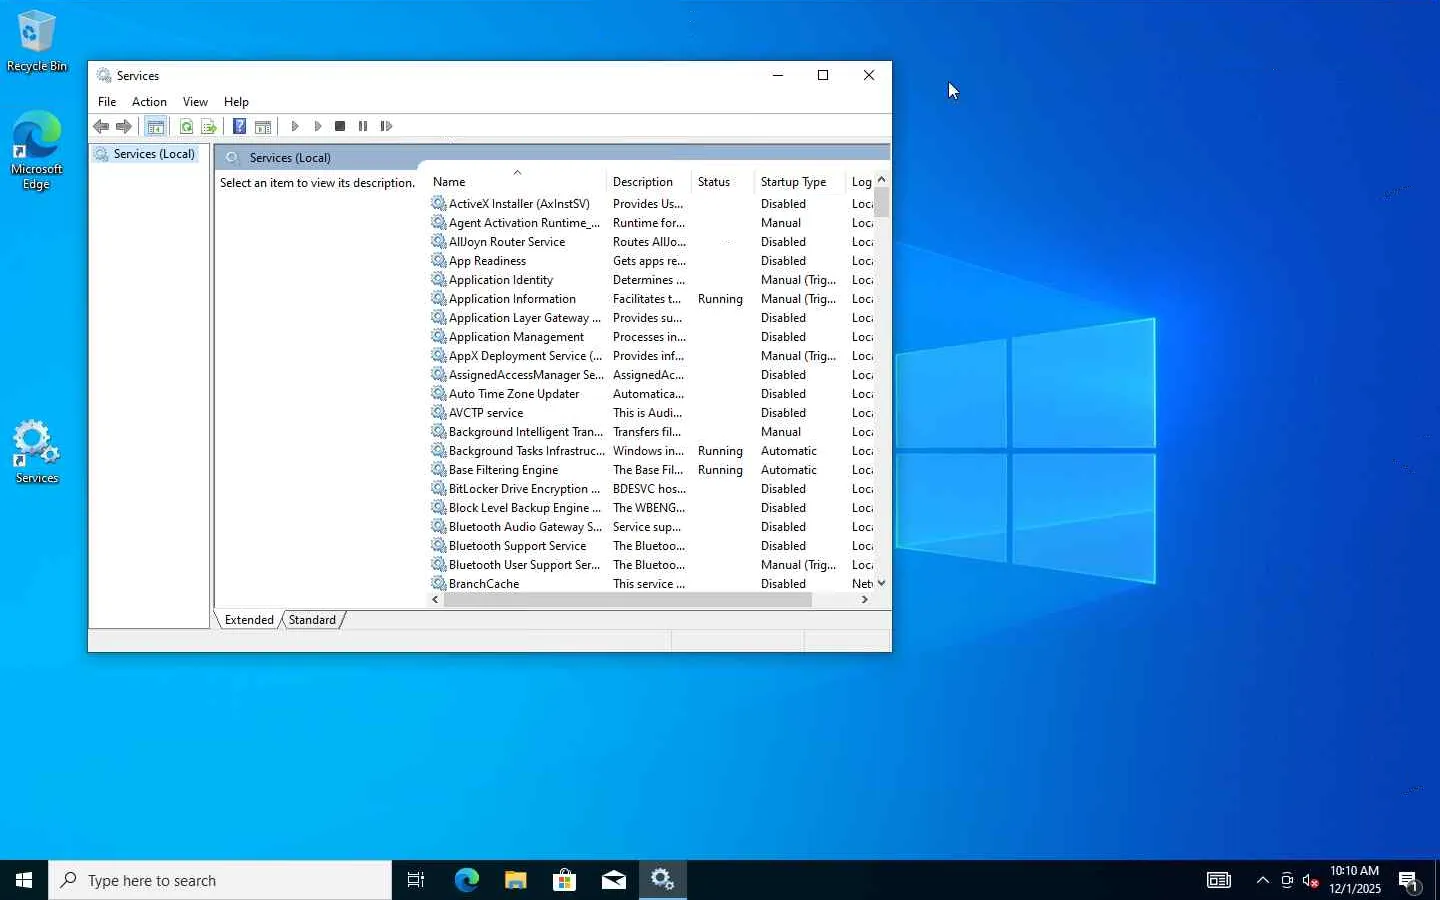The image size is (1440, 900).
Task: Select the Base Filtering Engine service
Action: [x=503, y=470]
